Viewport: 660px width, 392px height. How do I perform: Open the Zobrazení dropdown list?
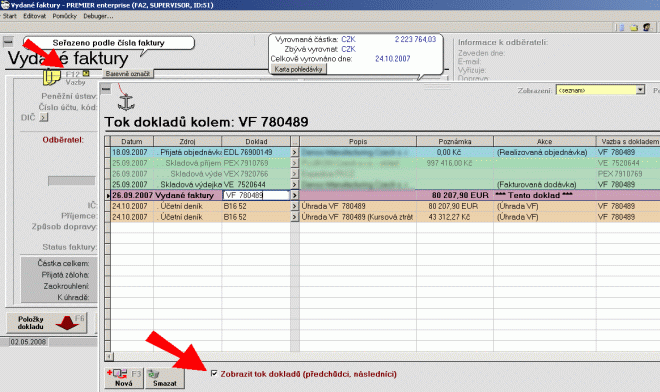pyautogui.click(x=640, y=90)
